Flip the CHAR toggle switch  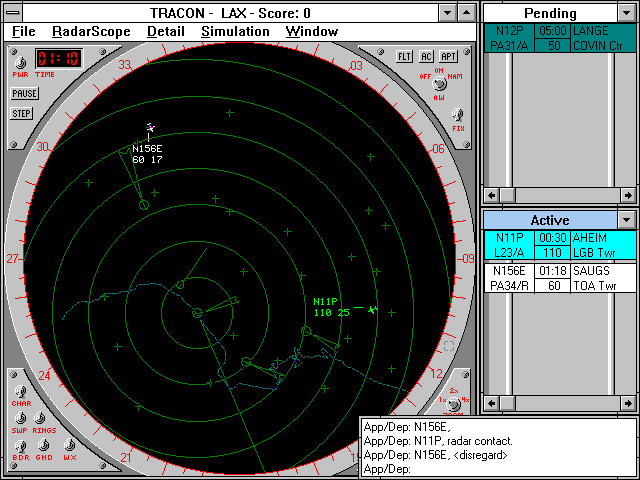(x=20, y=392)
